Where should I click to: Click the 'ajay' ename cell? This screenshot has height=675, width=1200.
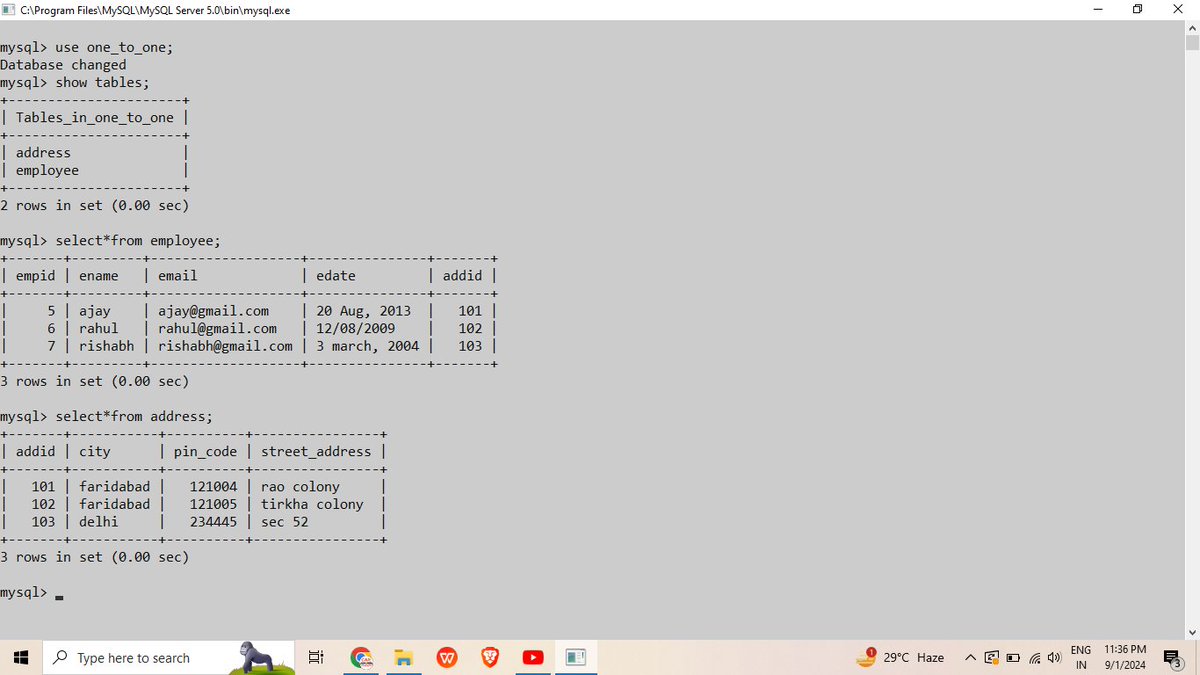(x=94, y=310)
